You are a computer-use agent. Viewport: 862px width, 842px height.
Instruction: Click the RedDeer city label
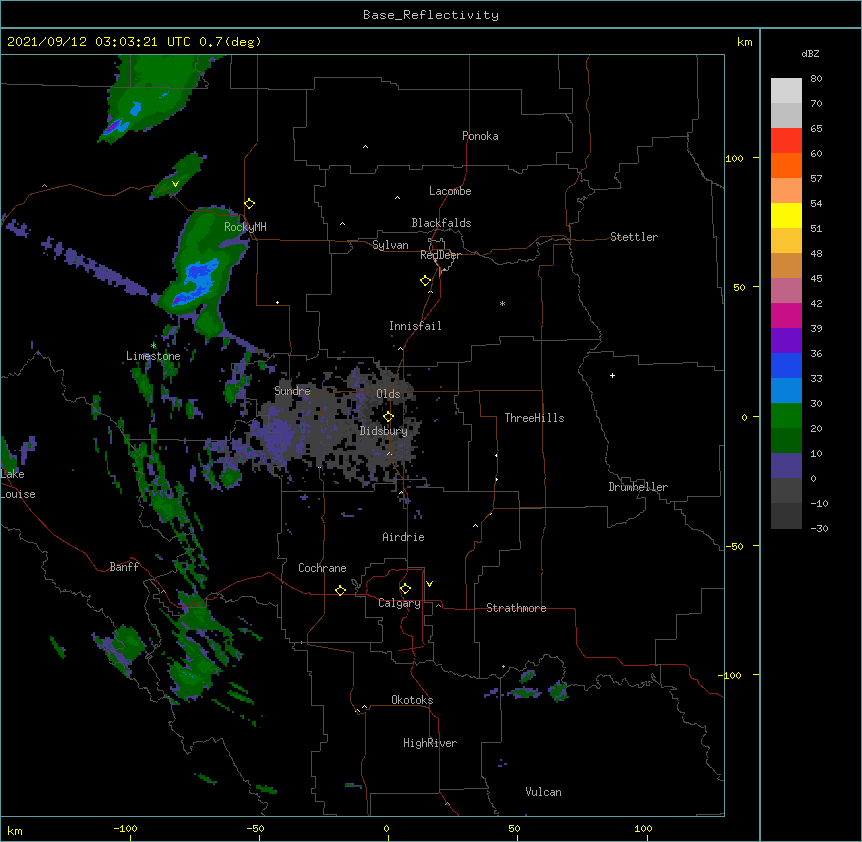[x=440, y=255]
